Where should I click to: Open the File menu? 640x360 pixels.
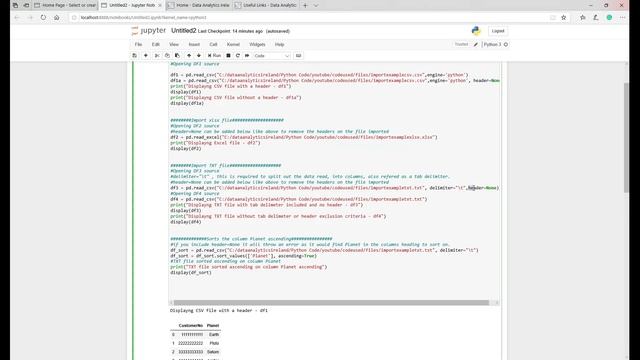click(x=138, y=44)
